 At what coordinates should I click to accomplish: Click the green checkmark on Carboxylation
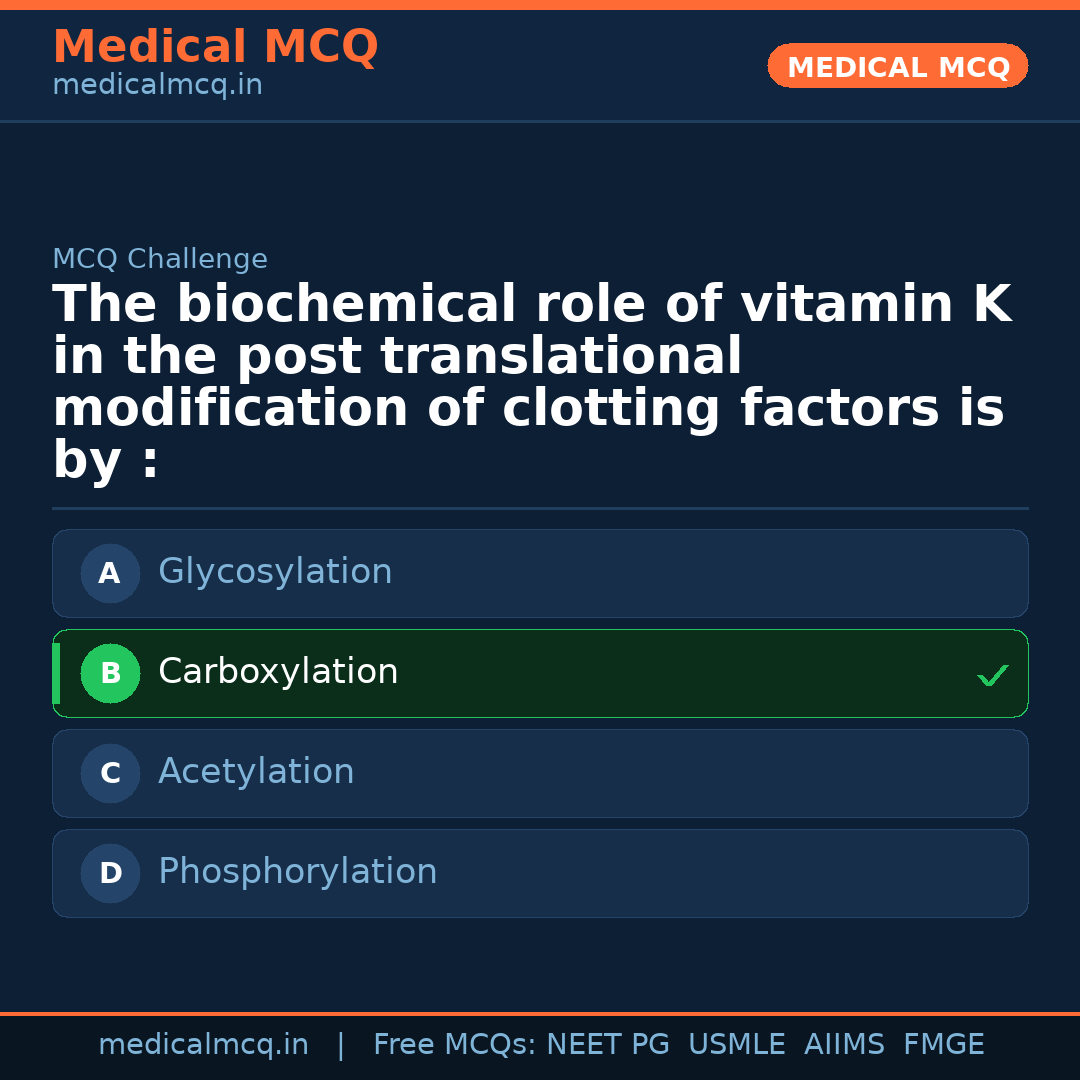click(992, 676)
